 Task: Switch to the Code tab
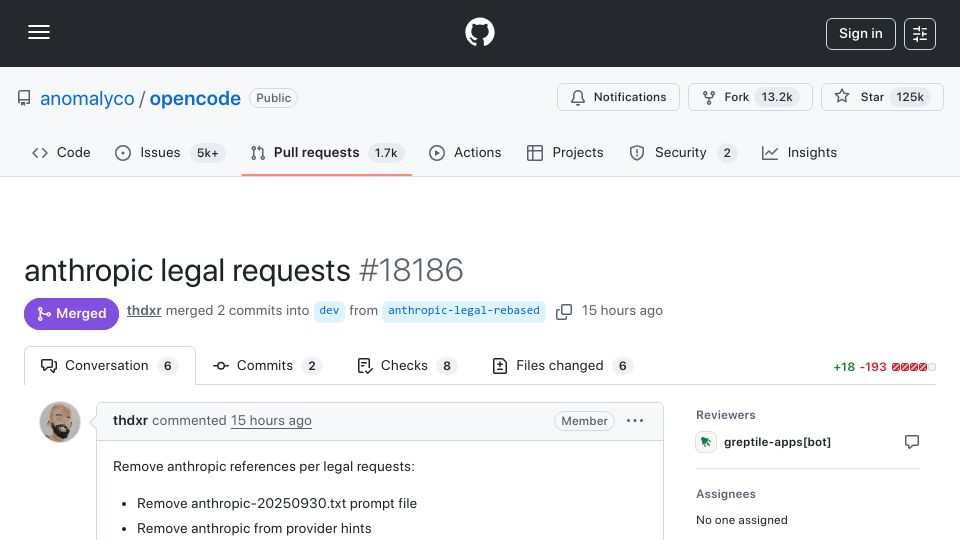61,152
